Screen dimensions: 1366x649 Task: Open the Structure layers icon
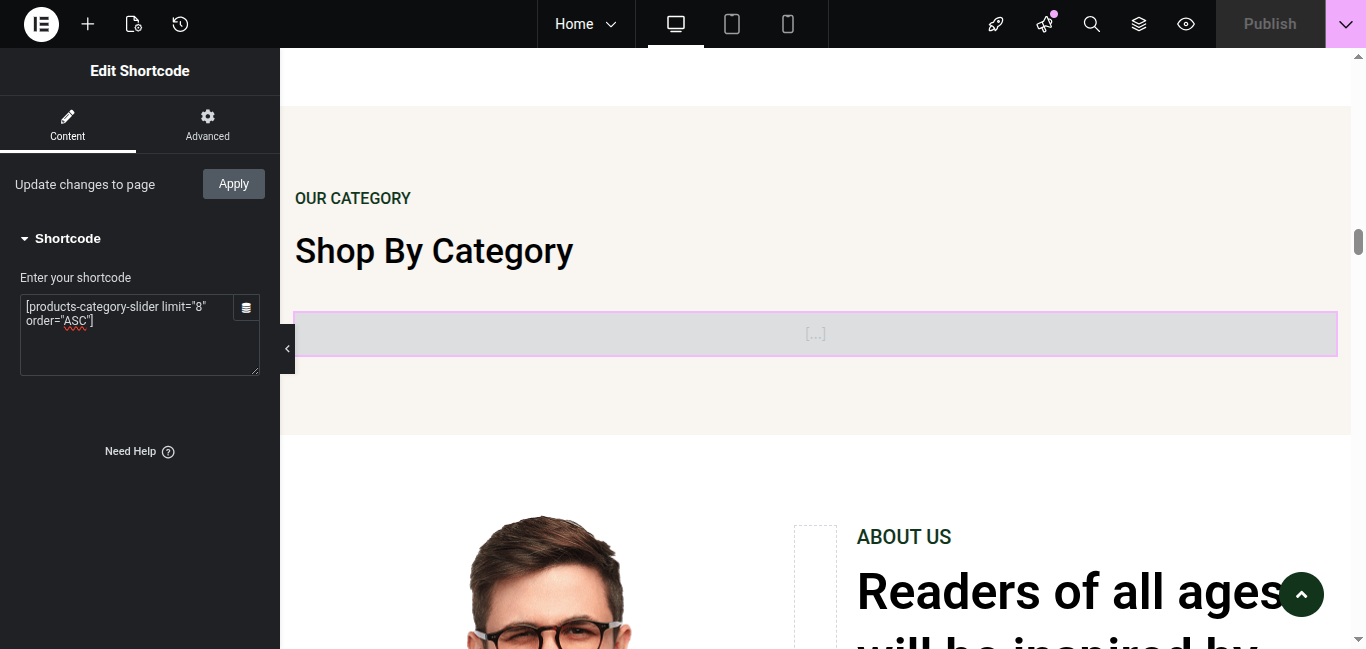click(1139, 24)
